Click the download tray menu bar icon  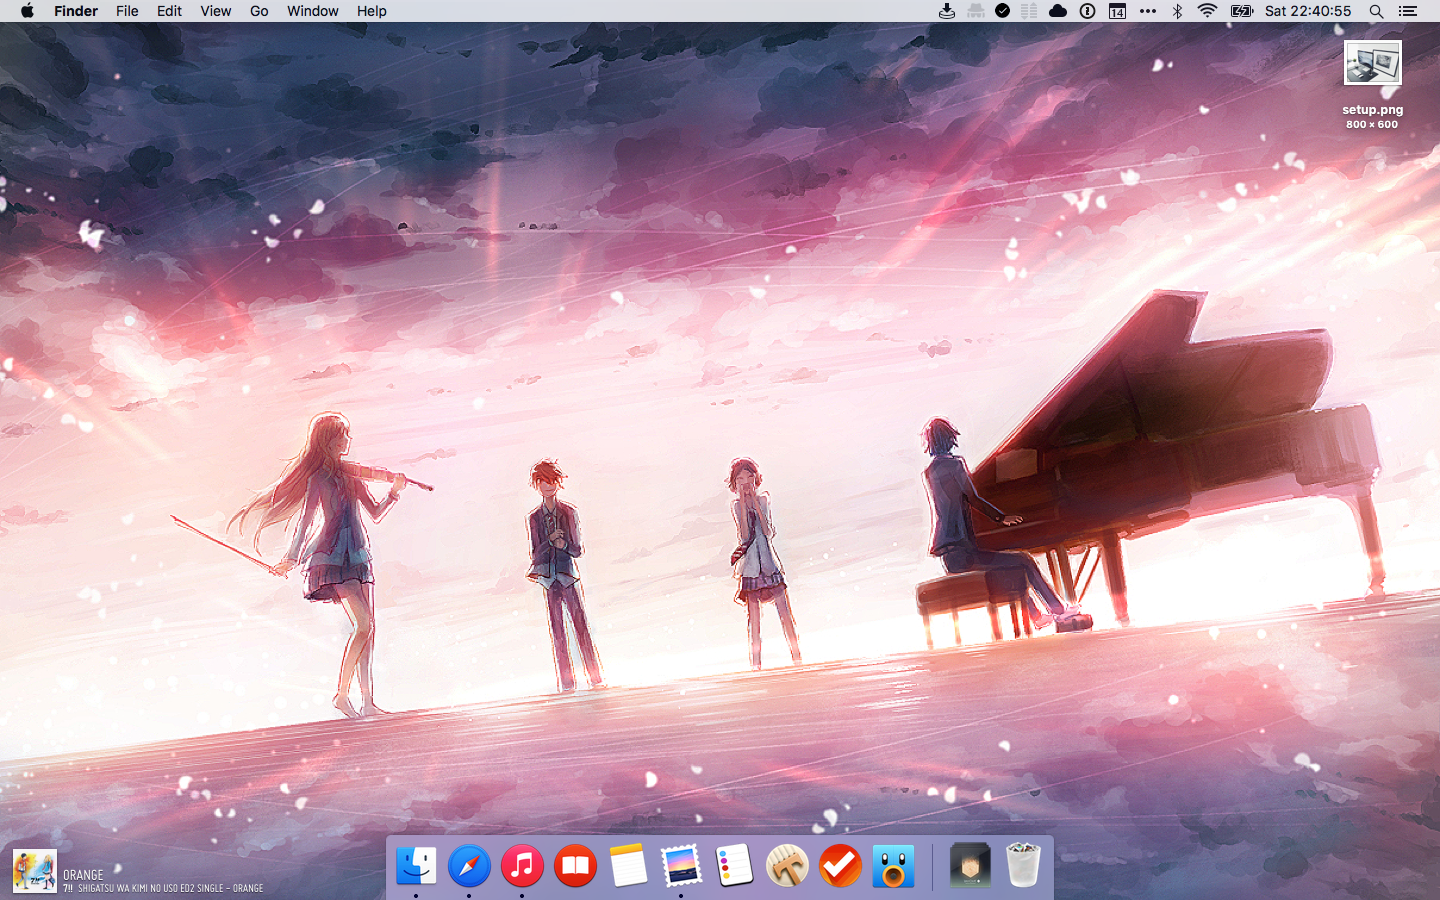(947, 11)
